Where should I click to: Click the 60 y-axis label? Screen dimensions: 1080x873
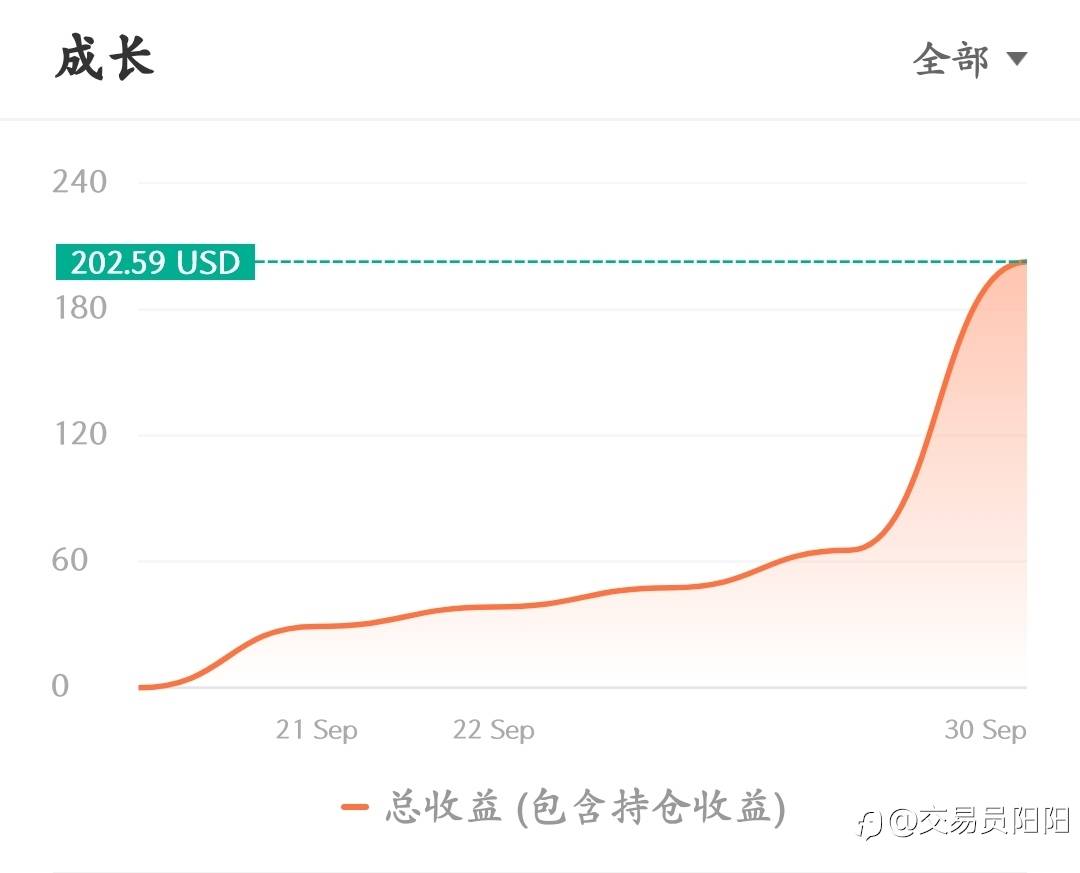click(70, 560)
